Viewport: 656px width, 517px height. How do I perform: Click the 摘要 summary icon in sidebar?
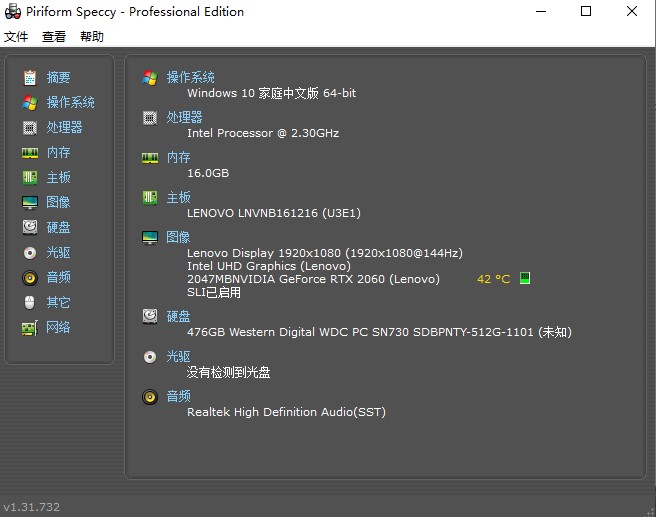point(30,77)
